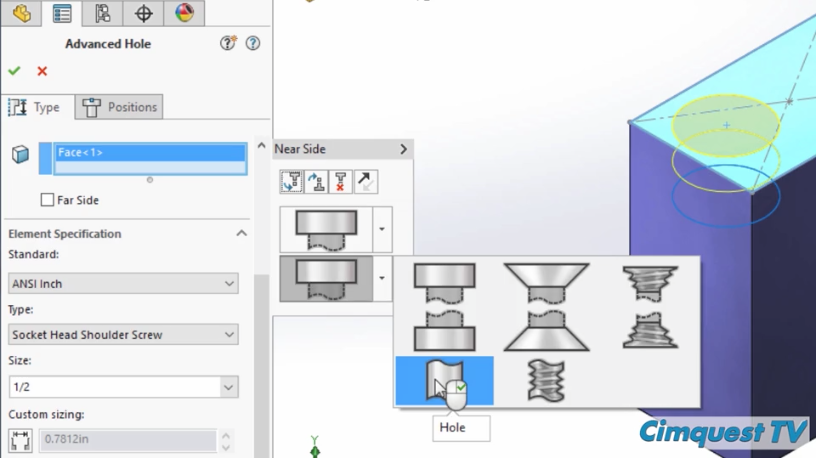Image resolution: width=819 pixels, height=463 pixels.
Task: Switch to the PropertyManager tab
Action: pyautogui.click(x=62, y=13)
